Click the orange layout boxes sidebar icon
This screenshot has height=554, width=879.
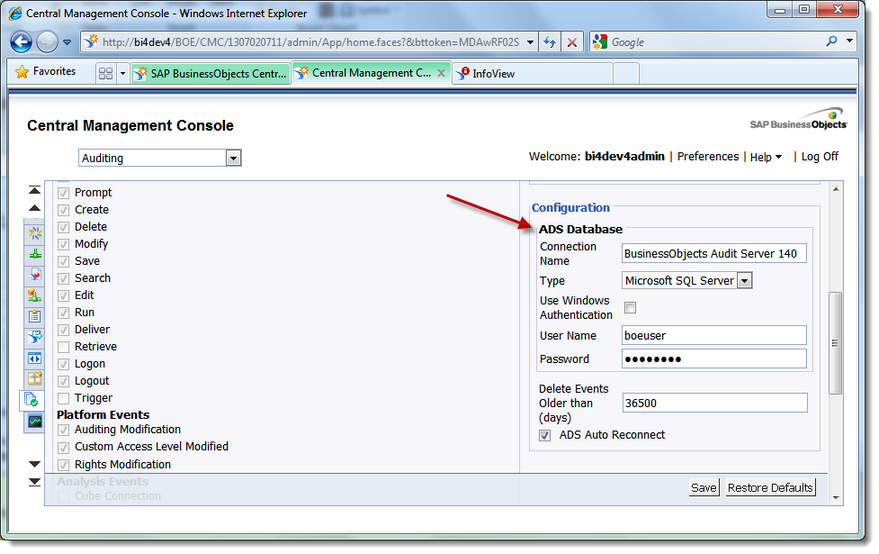coord(35,379)
